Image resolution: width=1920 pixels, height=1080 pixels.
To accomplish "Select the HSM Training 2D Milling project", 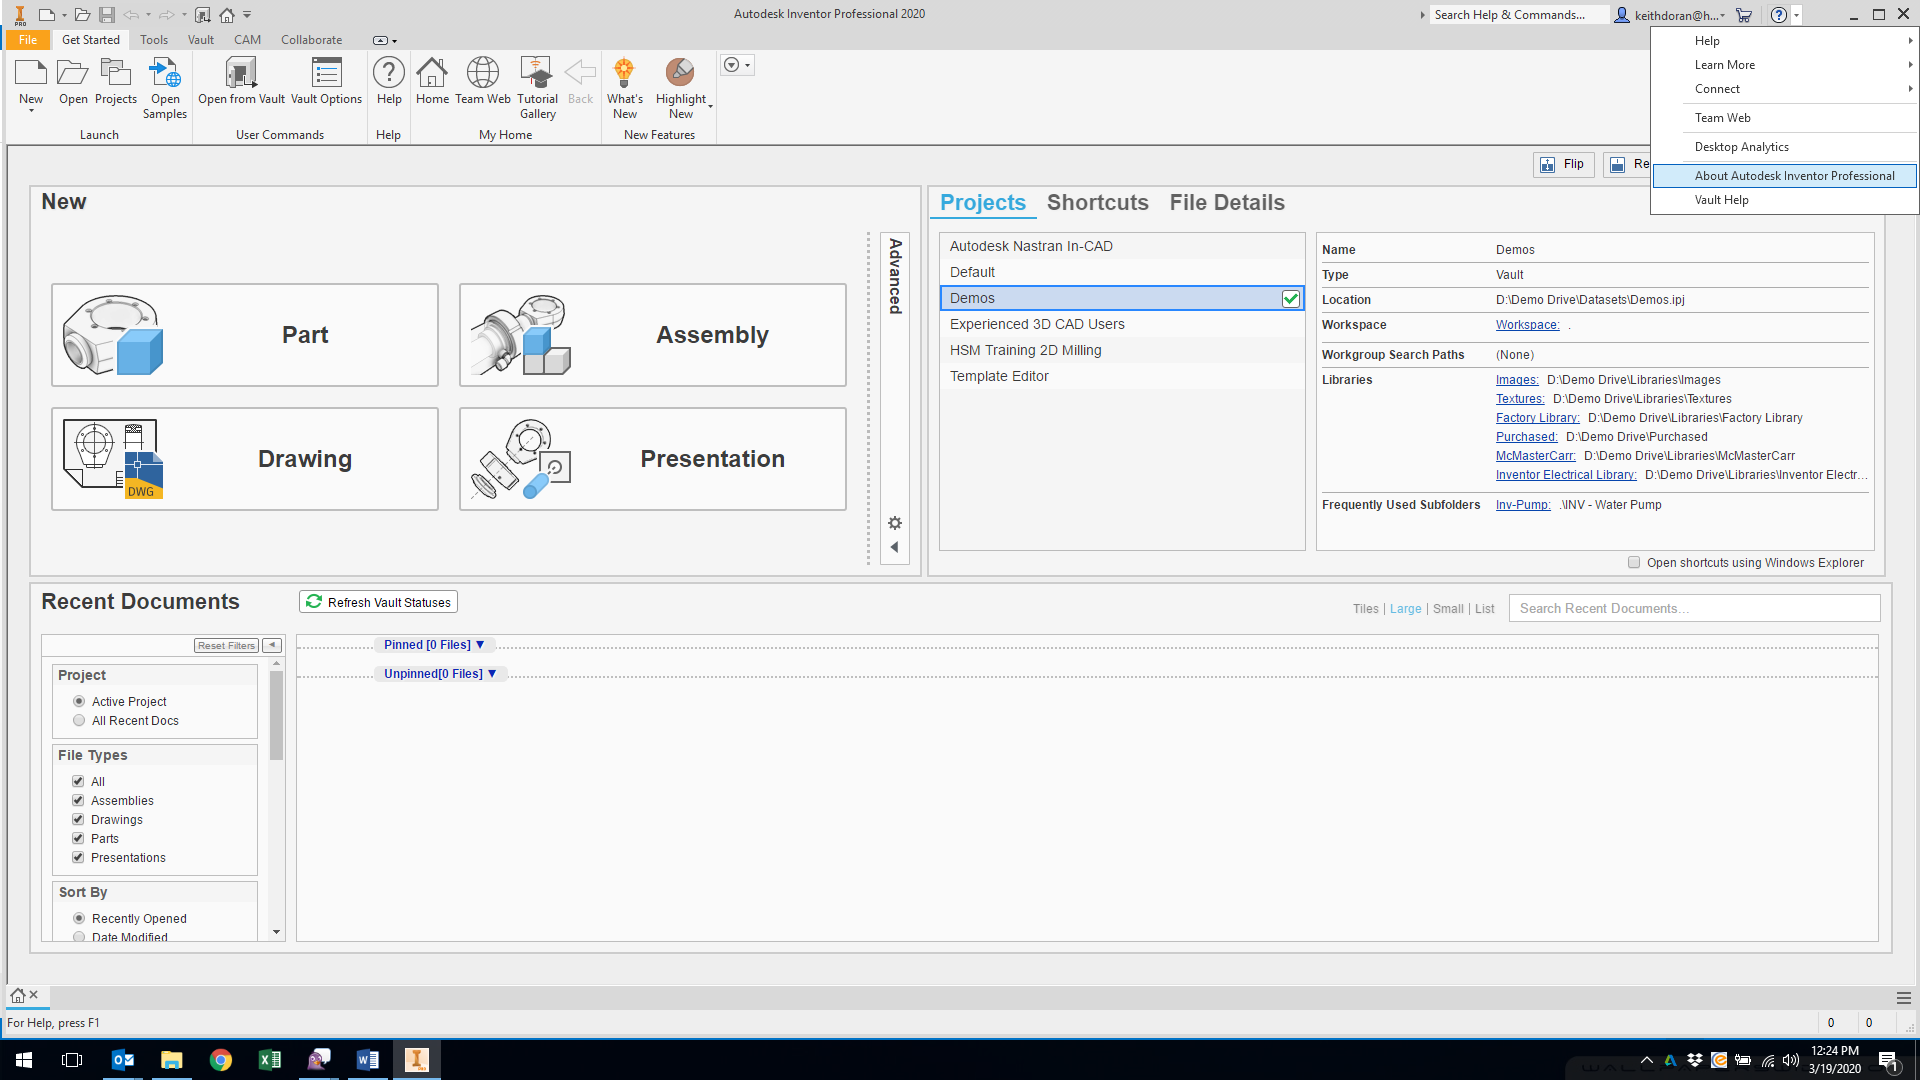I will pos(1122,350).
